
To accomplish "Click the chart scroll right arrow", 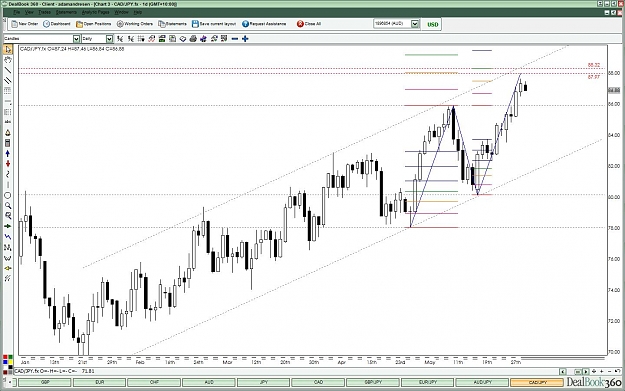I will click(586, 371).
